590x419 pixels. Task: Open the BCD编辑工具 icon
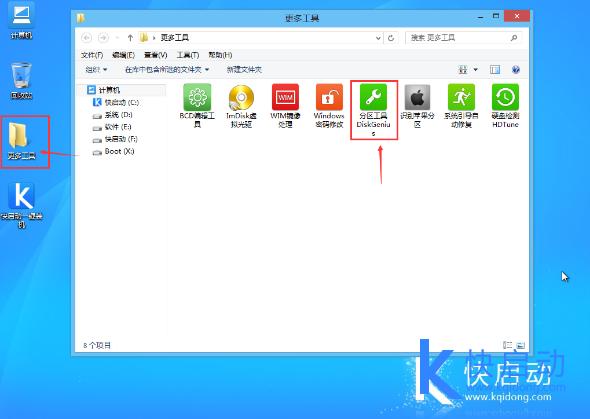pos(197,106)
